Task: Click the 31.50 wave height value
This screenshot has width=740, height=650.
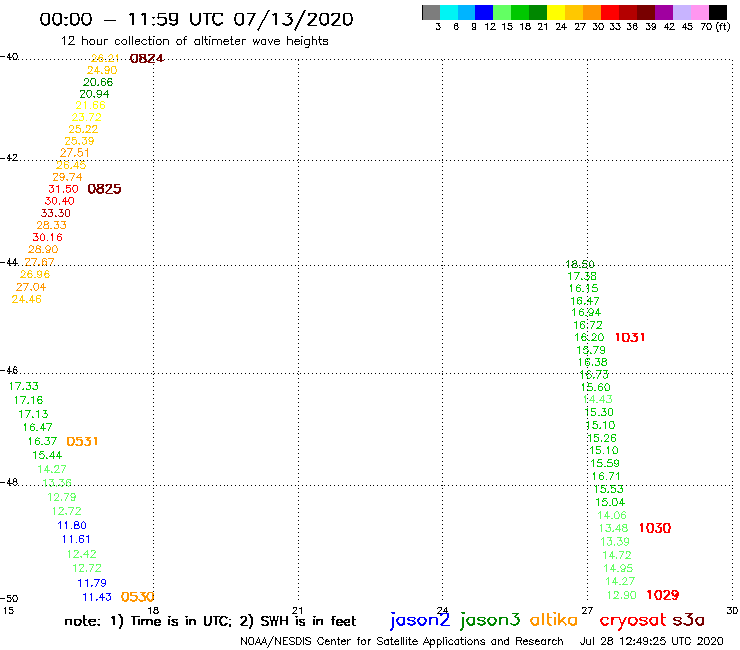Action: point(63,189)
